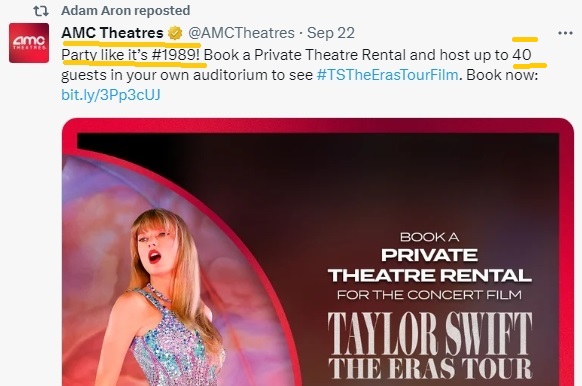Click the gold verified badge
Screen dimensions: 582x386
tap(175, 33)
